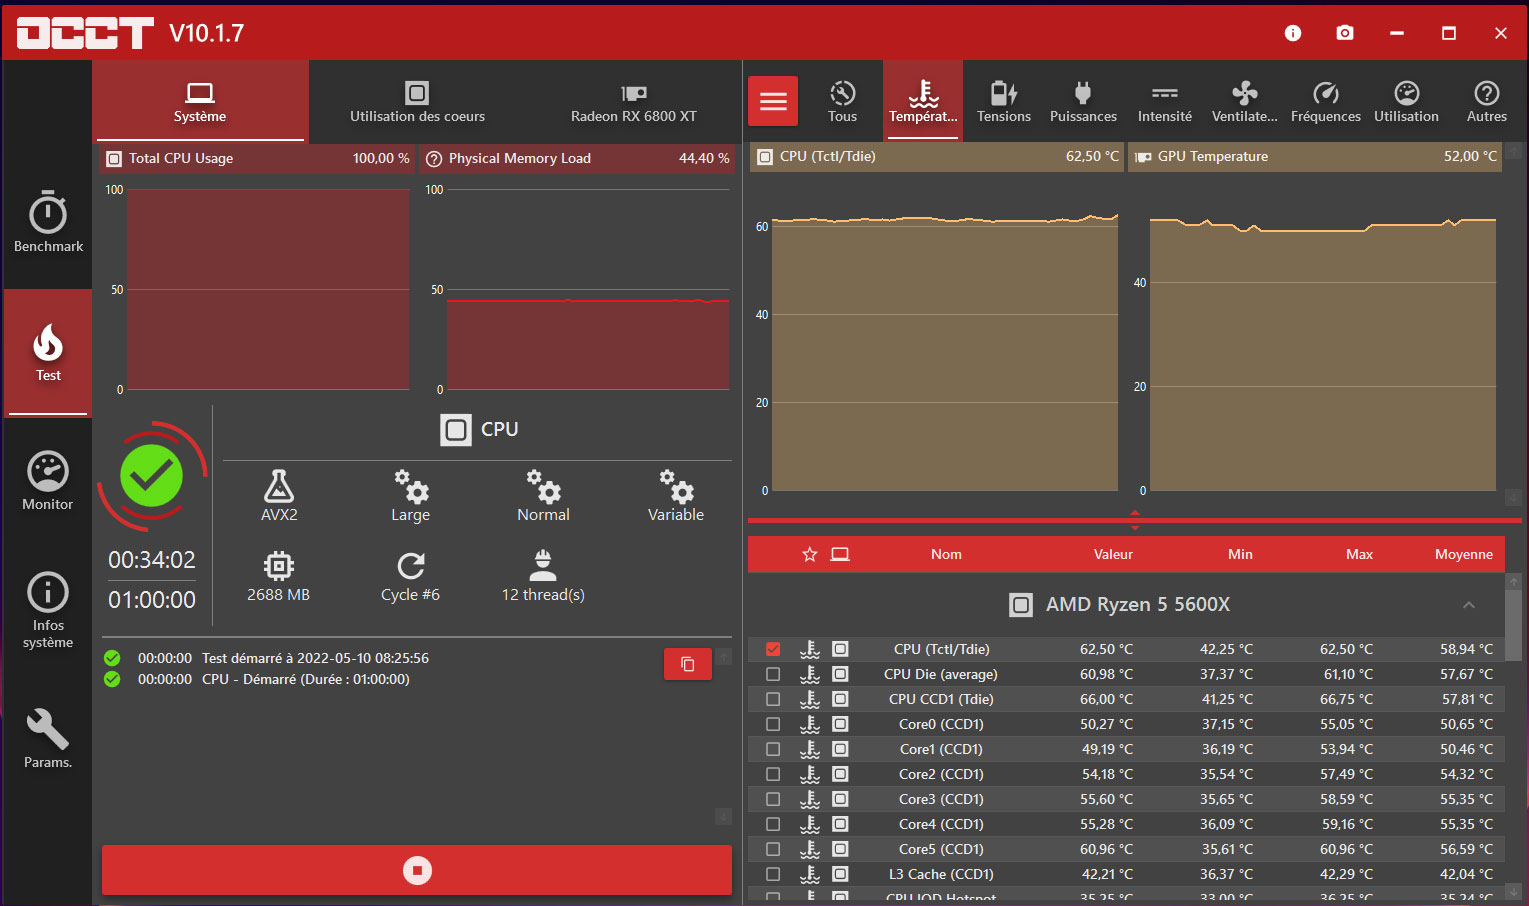1529x906 pixels.
Task: Show the Tous sensors tab
Action: (x=843, y=101)
